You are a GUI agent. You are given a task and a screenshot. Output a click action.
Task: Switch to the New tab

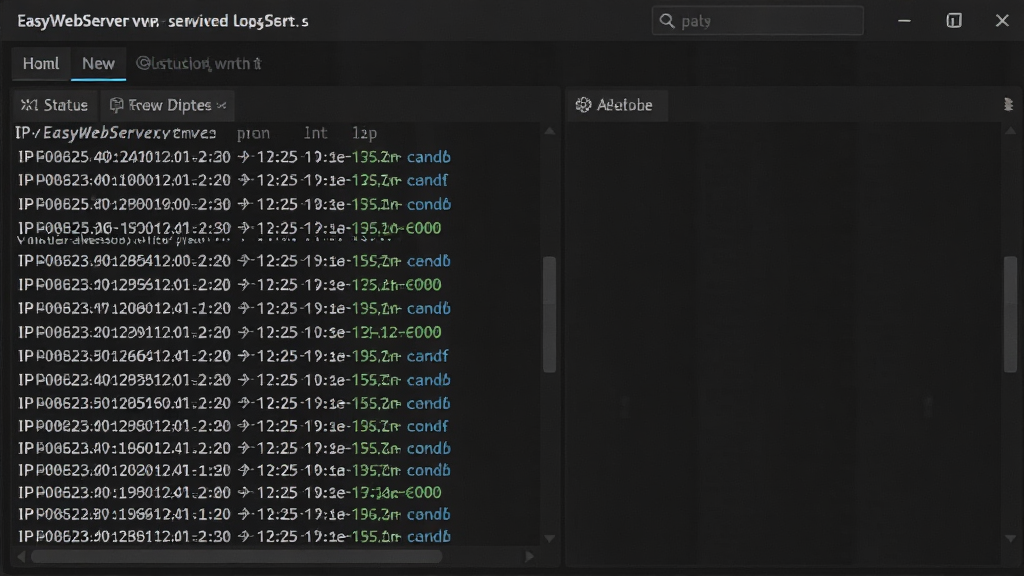(x=98, y=63)
